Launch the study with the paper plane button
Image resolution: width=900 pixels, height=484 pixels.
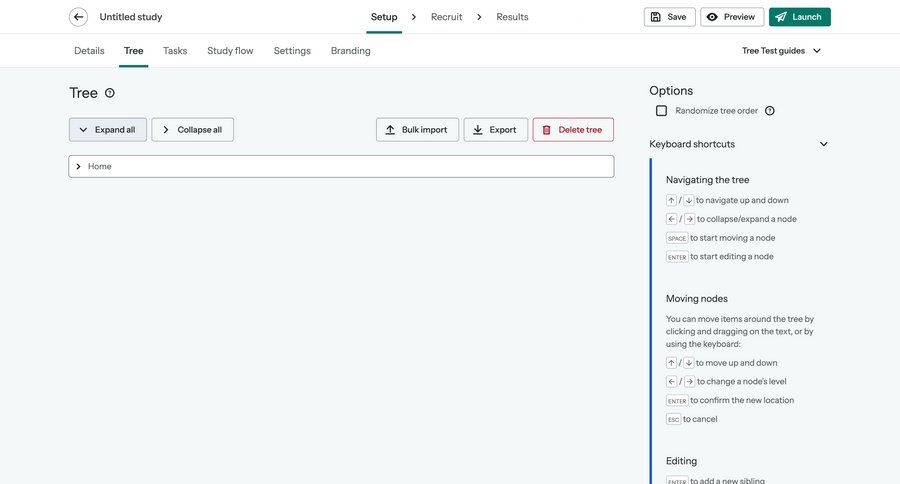click(799, 17)
